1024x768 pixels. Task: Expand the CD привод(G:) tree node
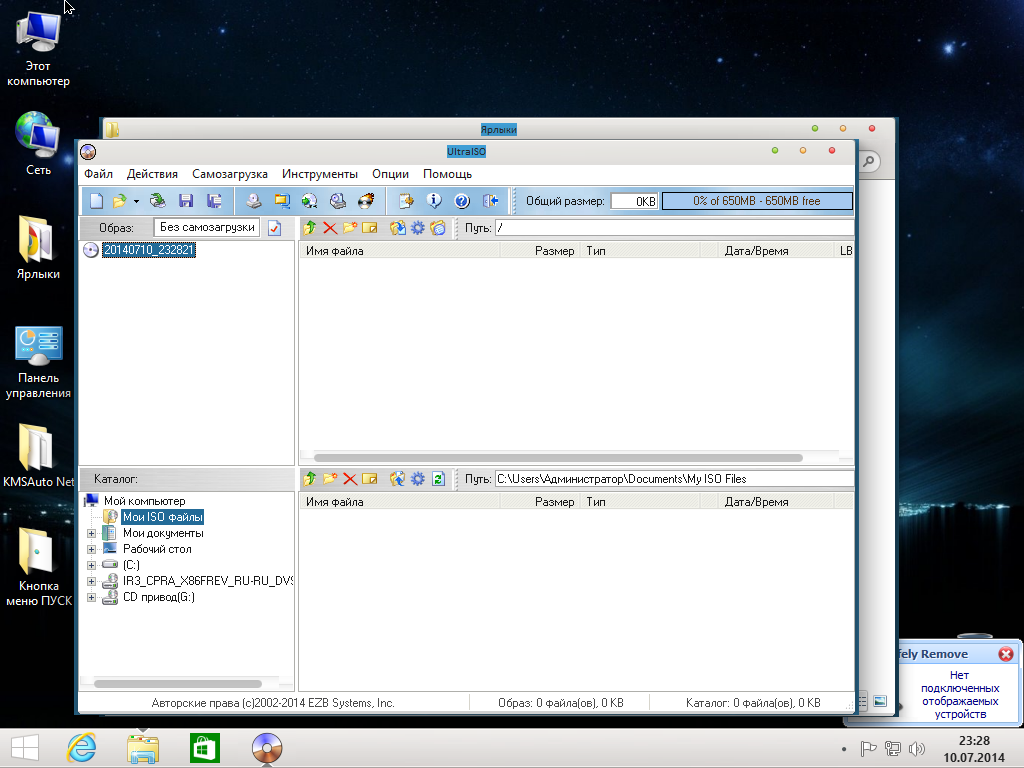click(x=91, y=598)
